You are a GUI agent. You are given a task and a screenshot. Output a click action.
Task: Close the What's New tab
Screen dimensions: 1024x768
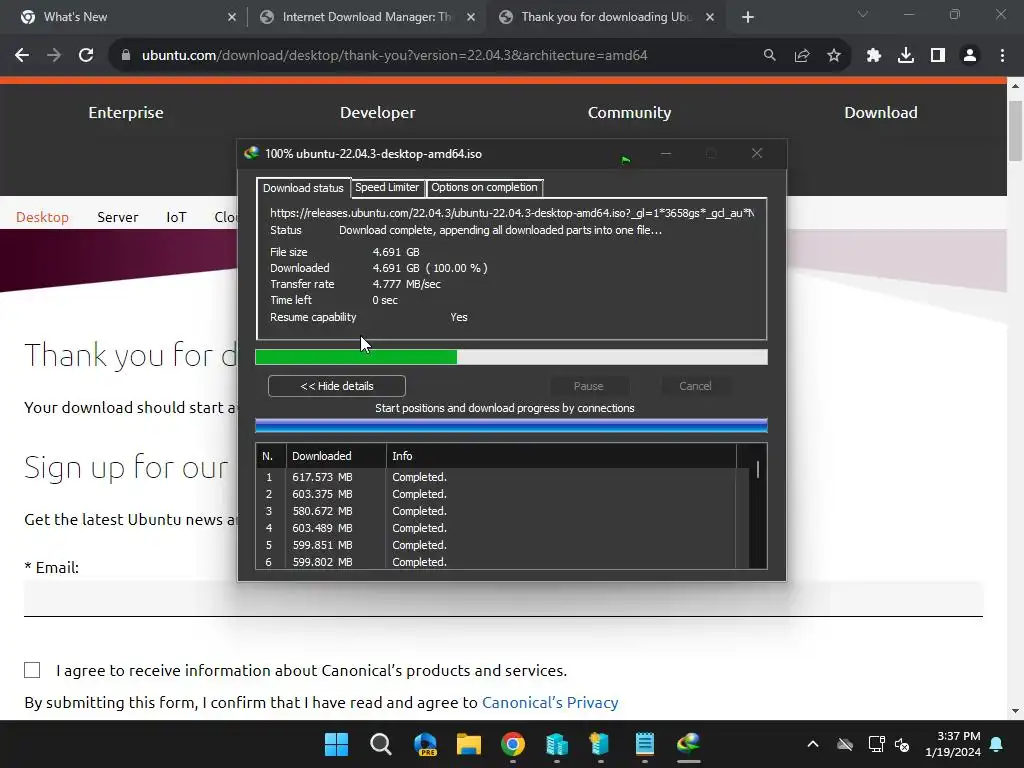click(x=232, y=18)
